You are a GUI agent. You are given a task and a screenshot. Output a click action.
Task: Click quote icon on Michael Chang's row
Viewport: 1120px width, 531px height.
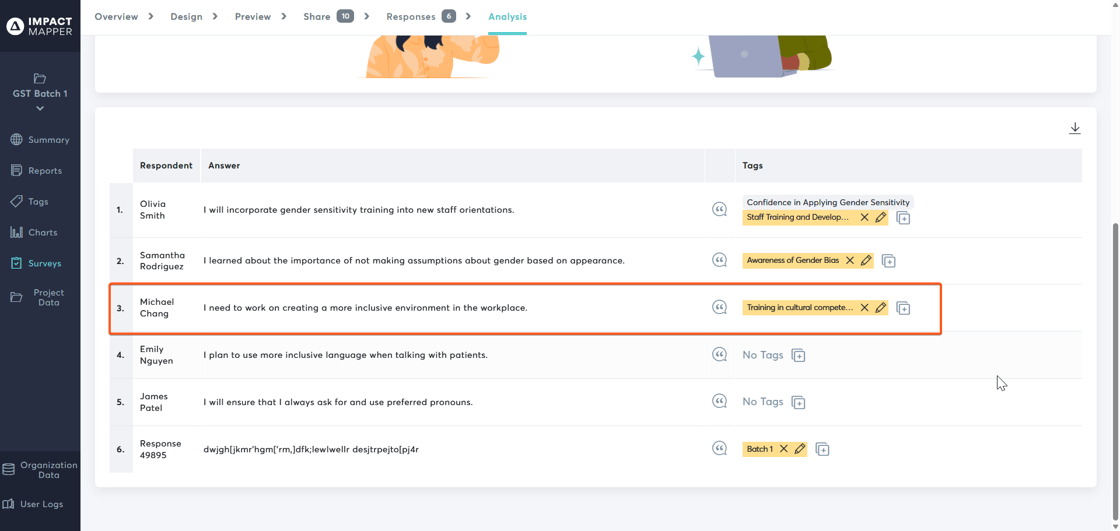(x=719, y=307)
